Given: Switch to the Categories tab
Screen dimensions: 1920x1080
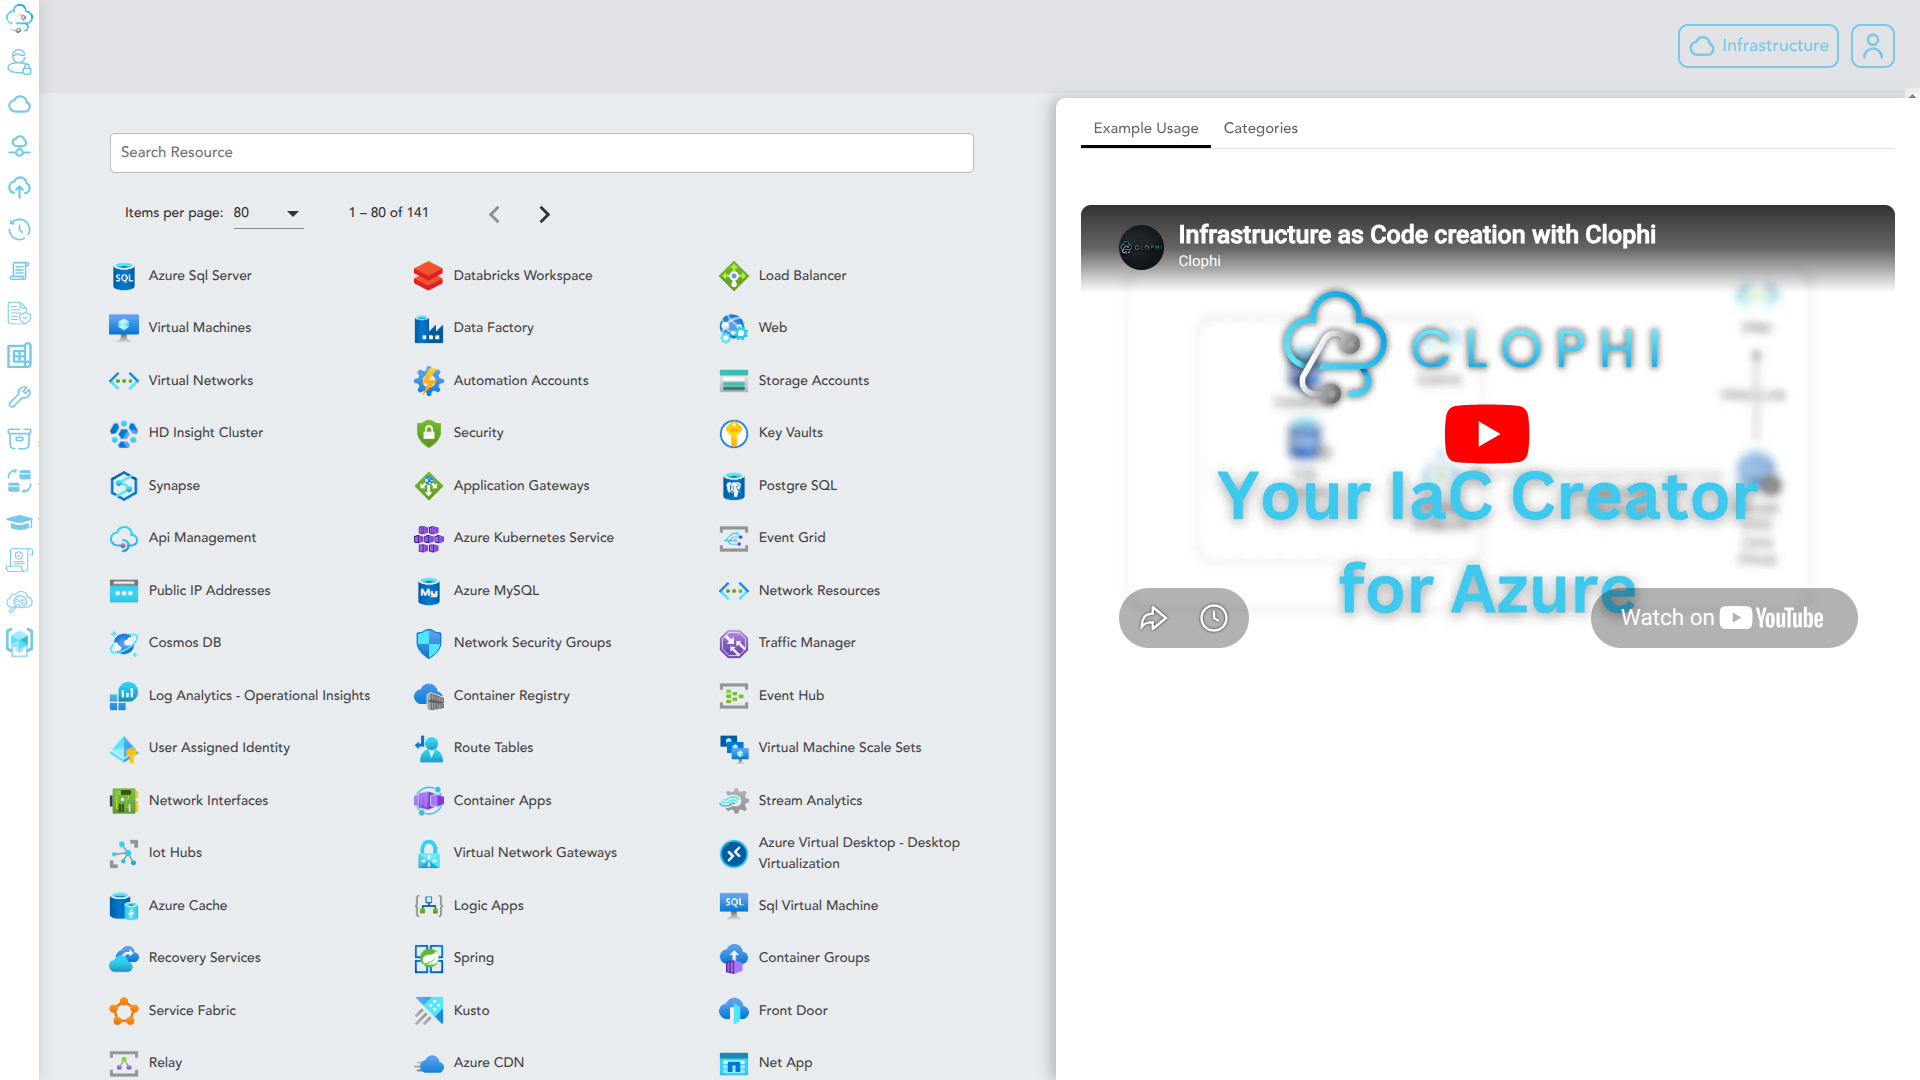Looking at the screenshot, I should tap(1260, 128).
